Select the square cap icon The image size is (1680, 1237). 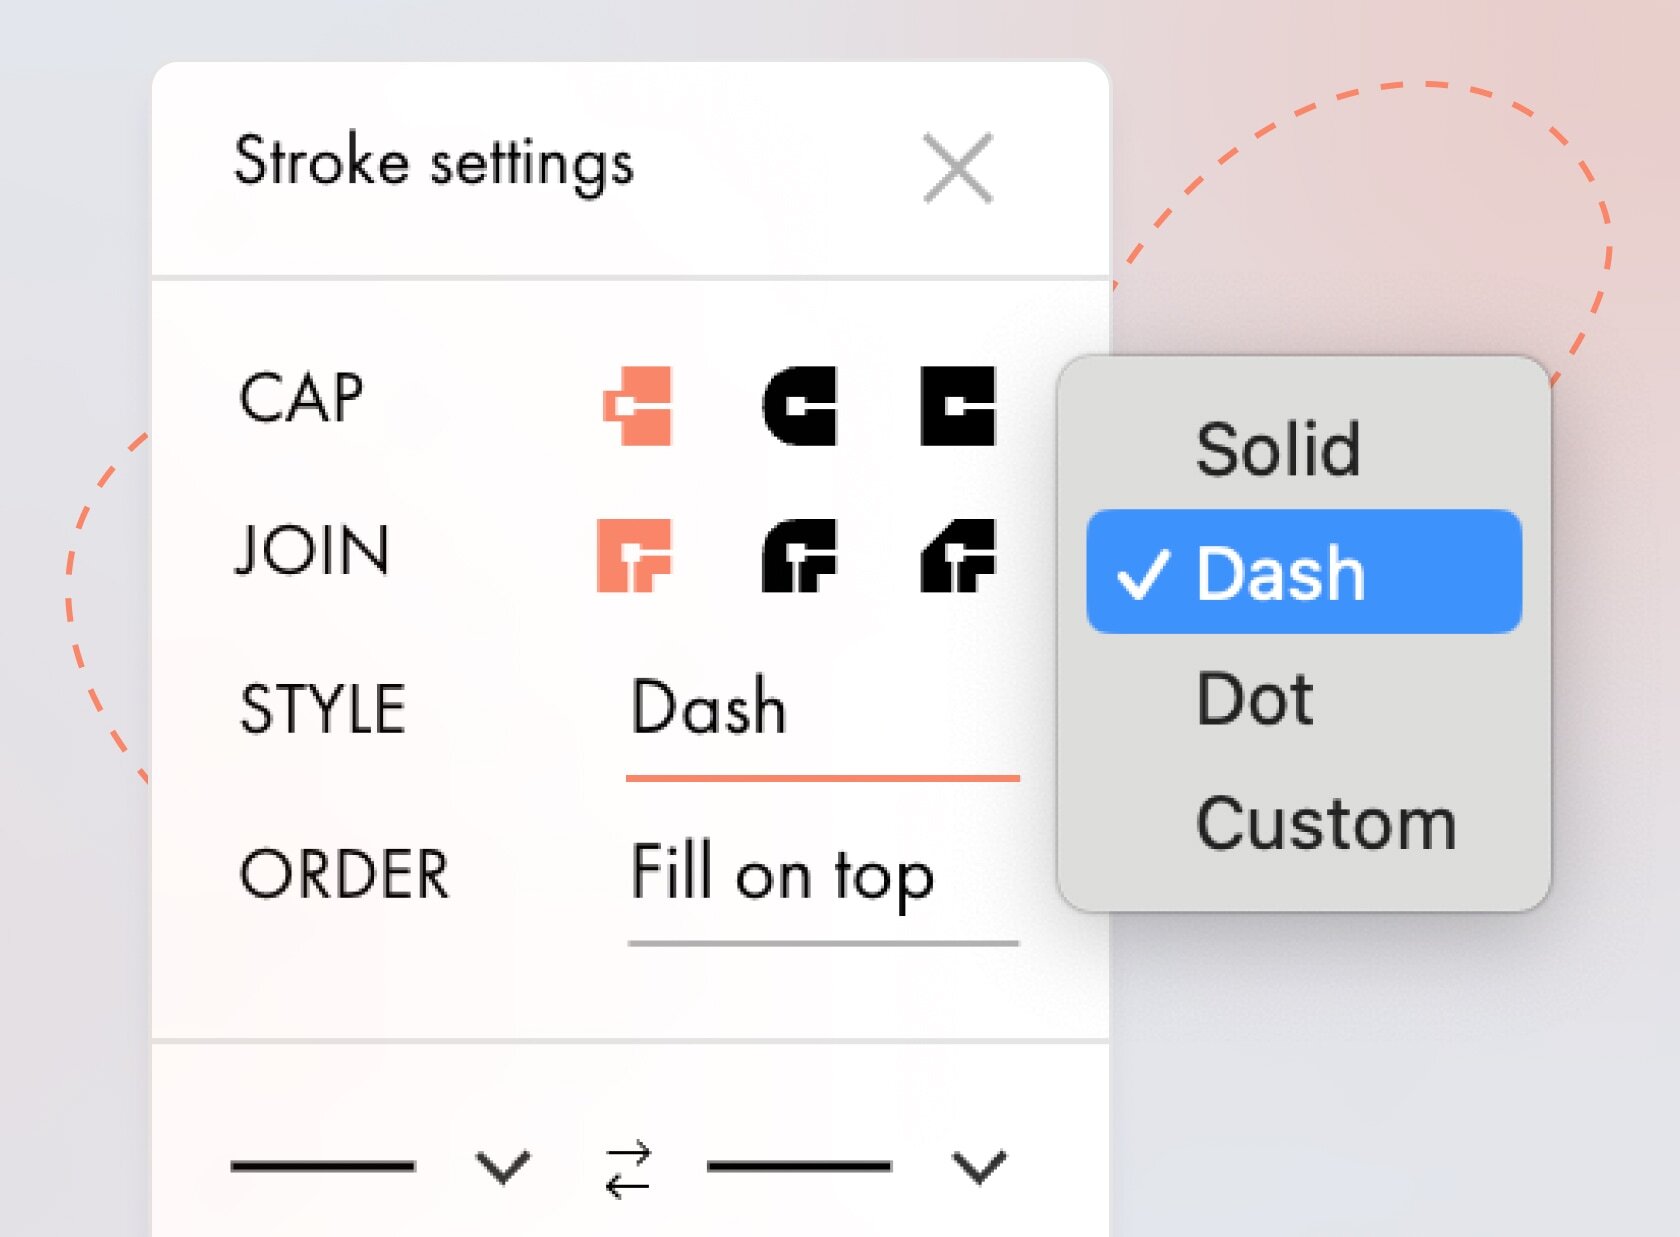point(958,406)
